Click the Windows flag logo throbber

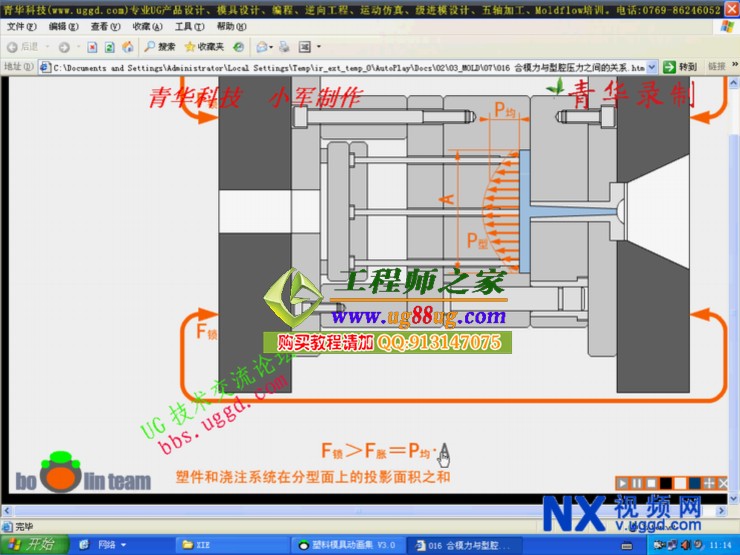pos(728,26)
